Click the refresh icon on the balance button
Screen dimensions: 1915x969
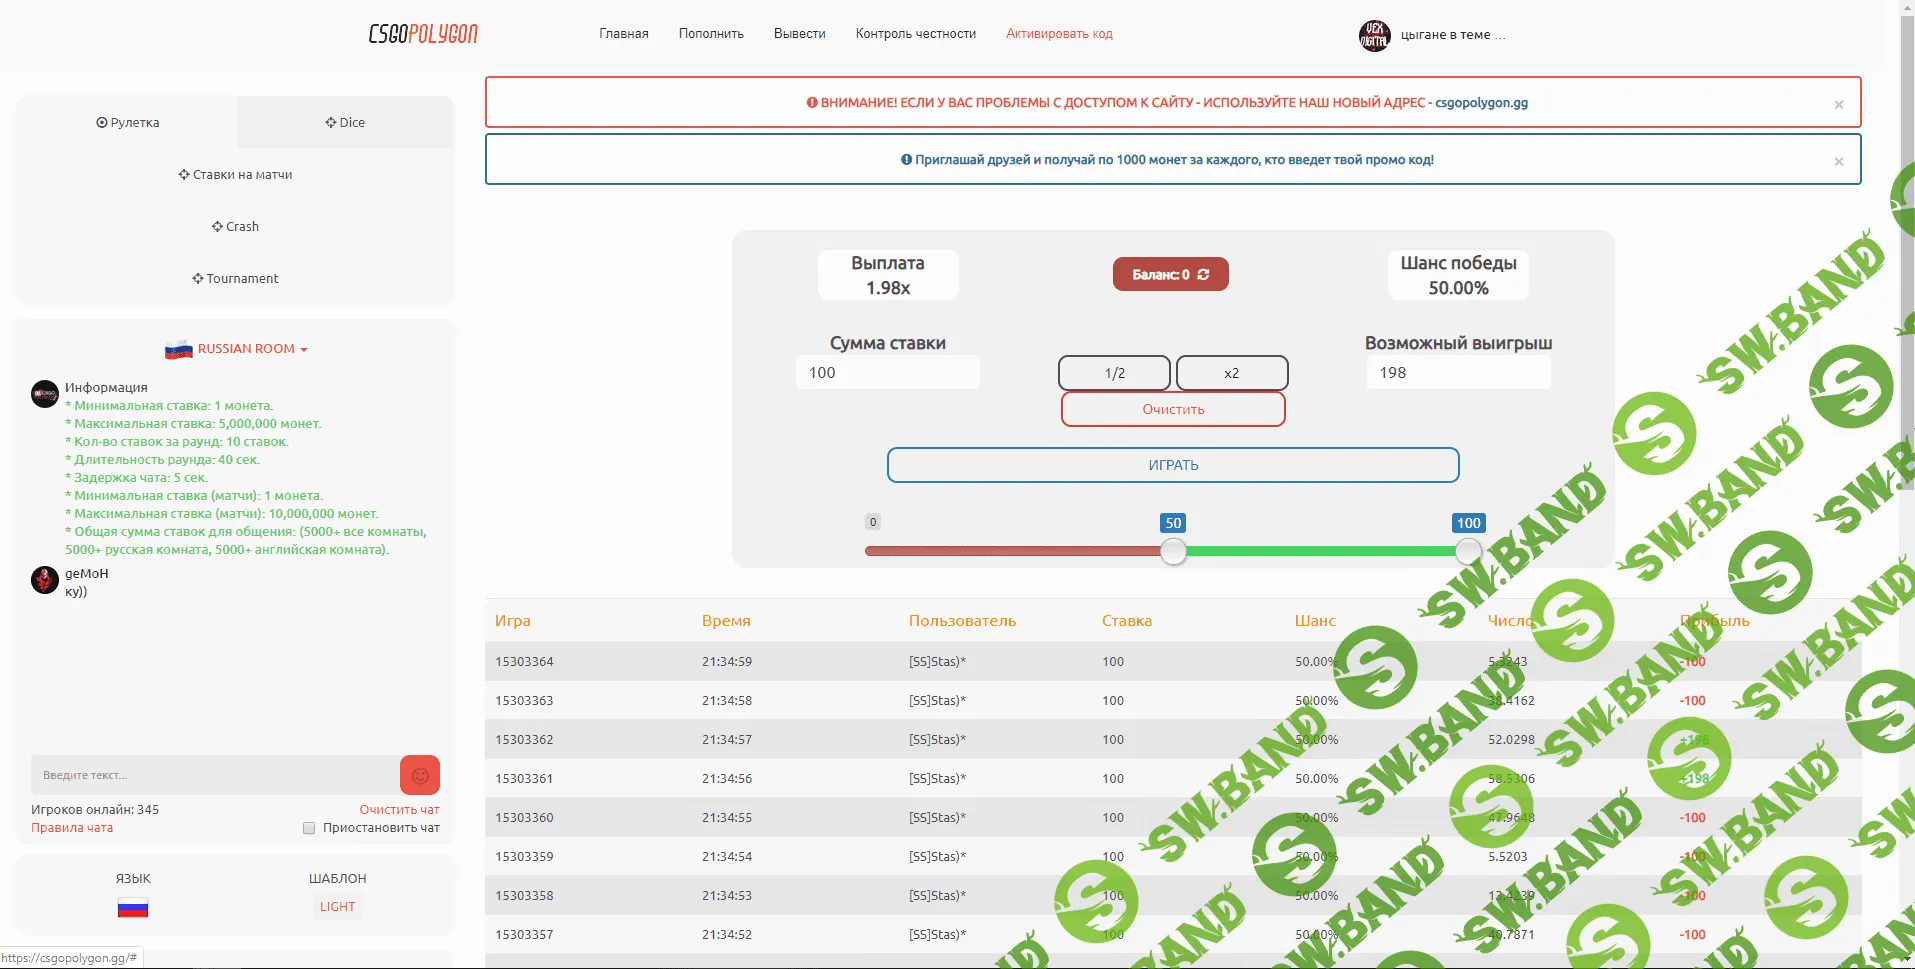pyautogui.click(x=1203, y=274)
